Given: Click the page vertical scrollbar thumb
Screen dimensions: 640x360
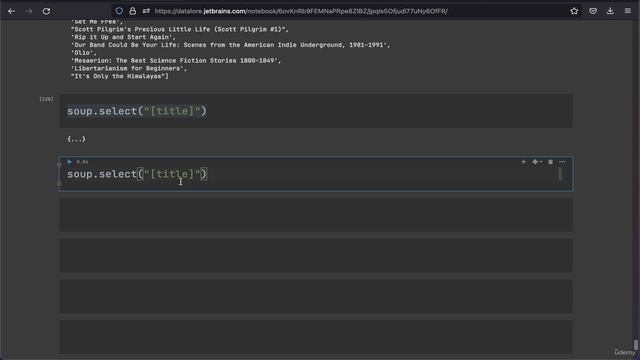Looking at the screenshot, I should pyautogui.click(x=636, y=344).
